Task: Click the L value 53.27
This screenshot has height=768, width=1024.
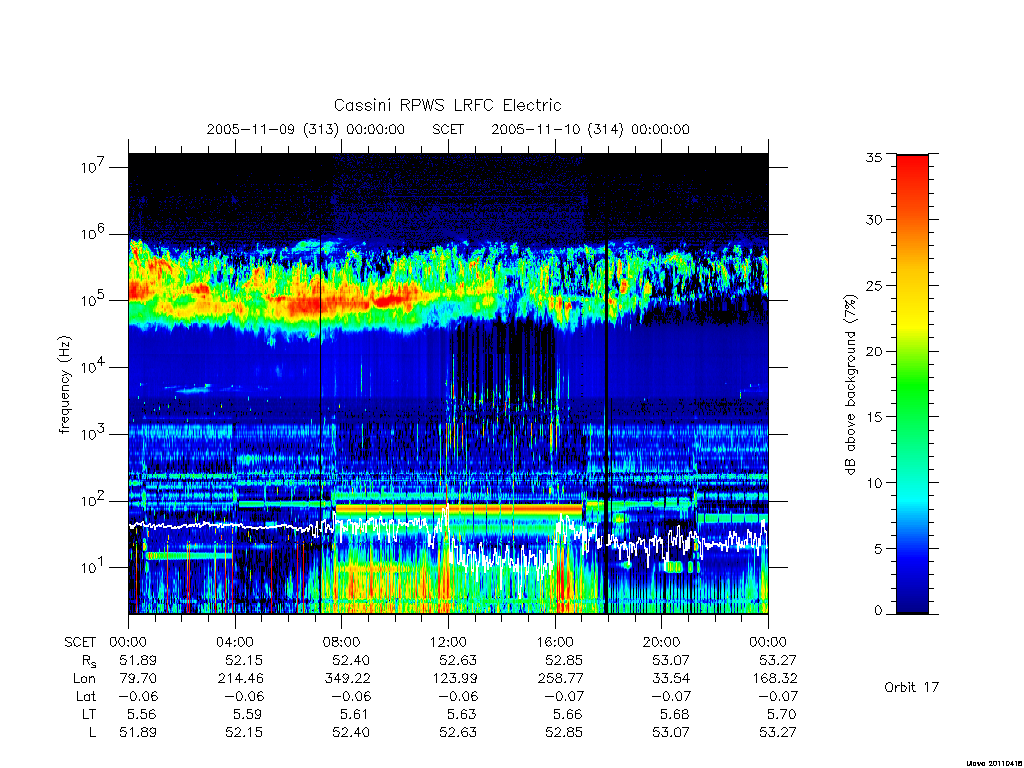Action: 778,732
